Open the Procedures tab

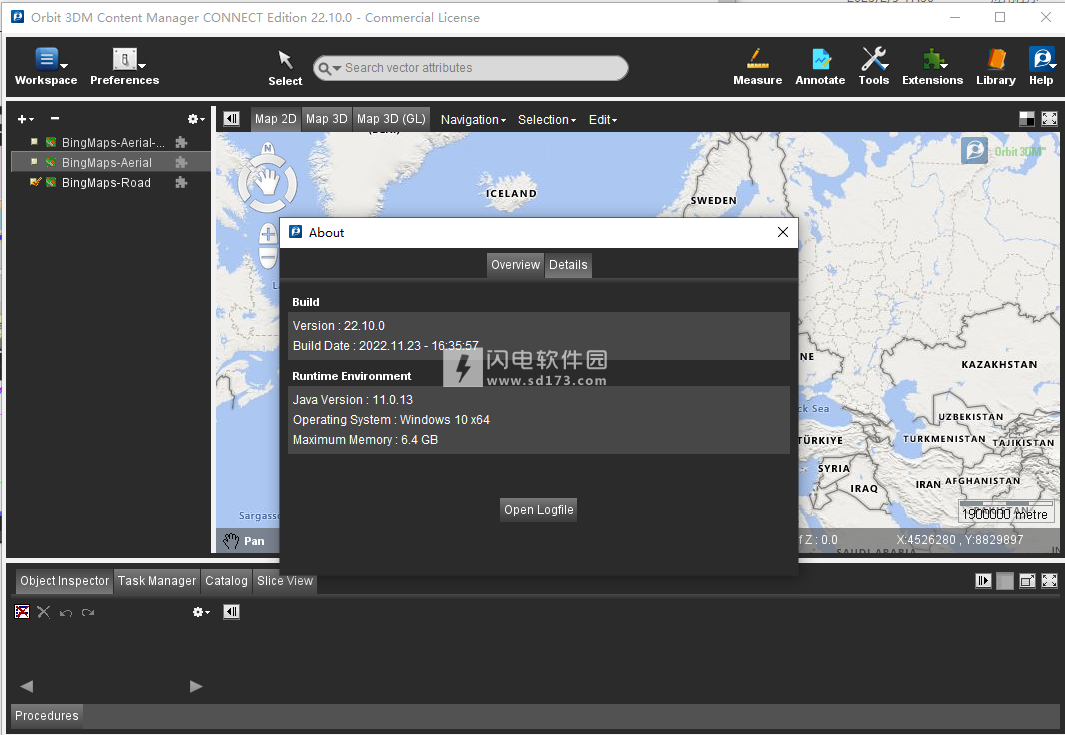pos(47,716)
